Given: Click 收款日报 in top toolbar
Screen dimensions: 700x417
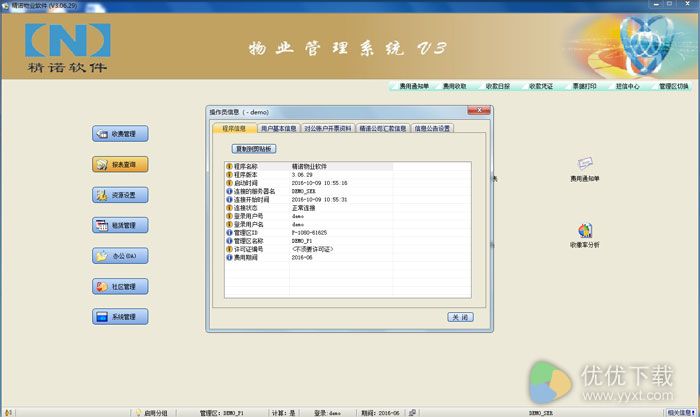Looking at the screenshot, I should [498, 86].
